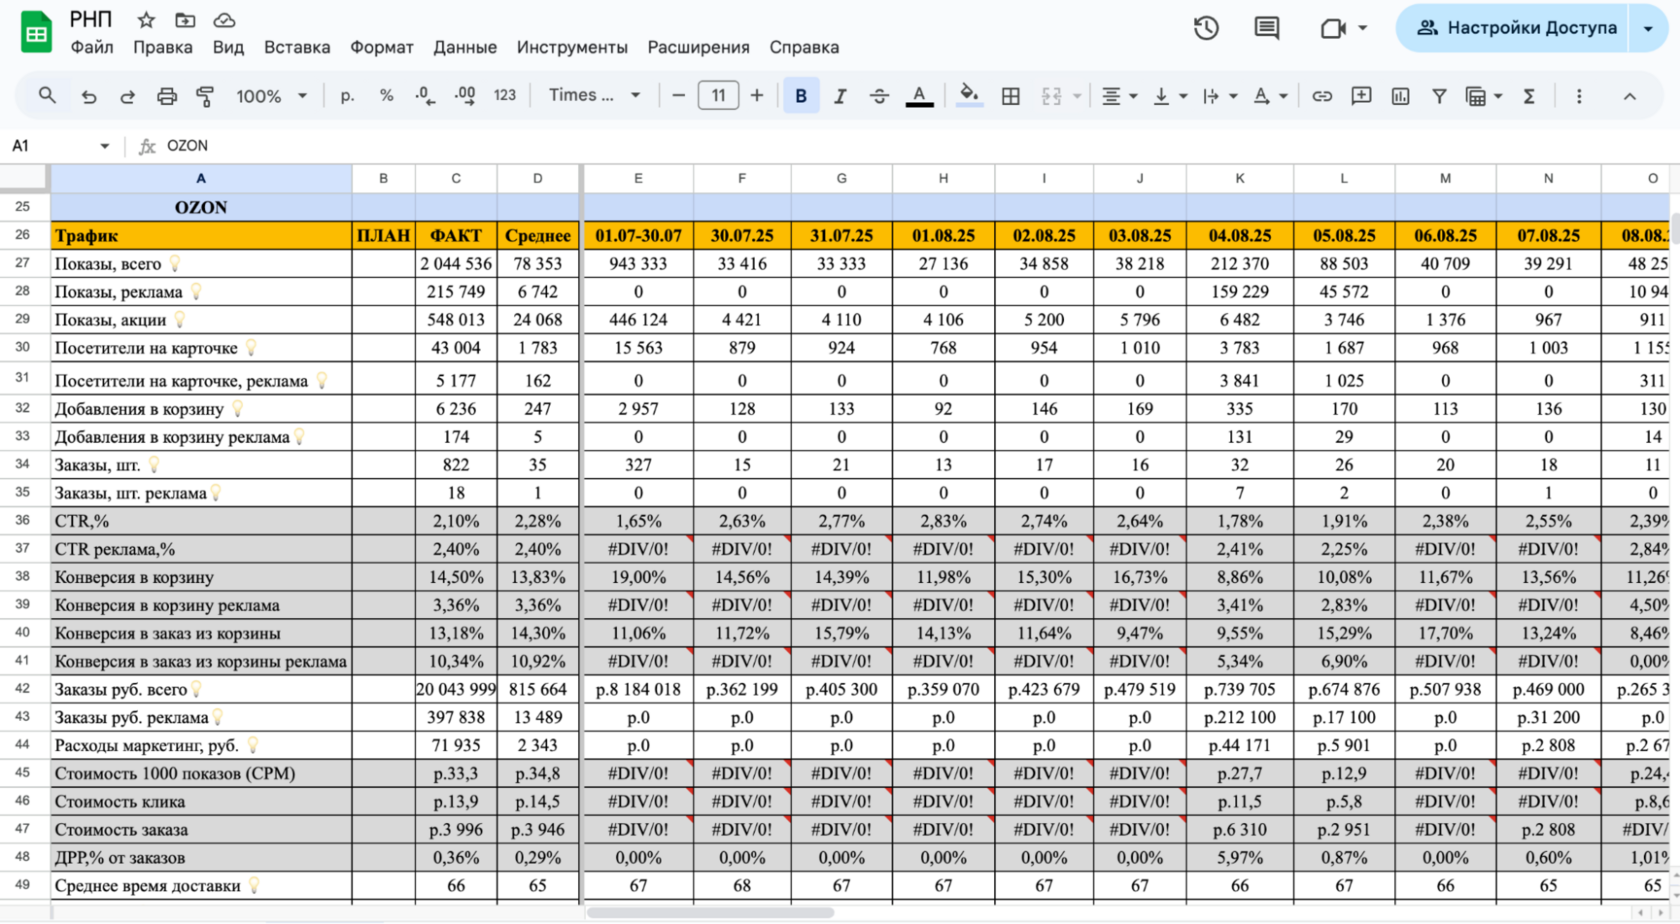
Task: Open the Правка menu
Action: click(x=163, y=47)
